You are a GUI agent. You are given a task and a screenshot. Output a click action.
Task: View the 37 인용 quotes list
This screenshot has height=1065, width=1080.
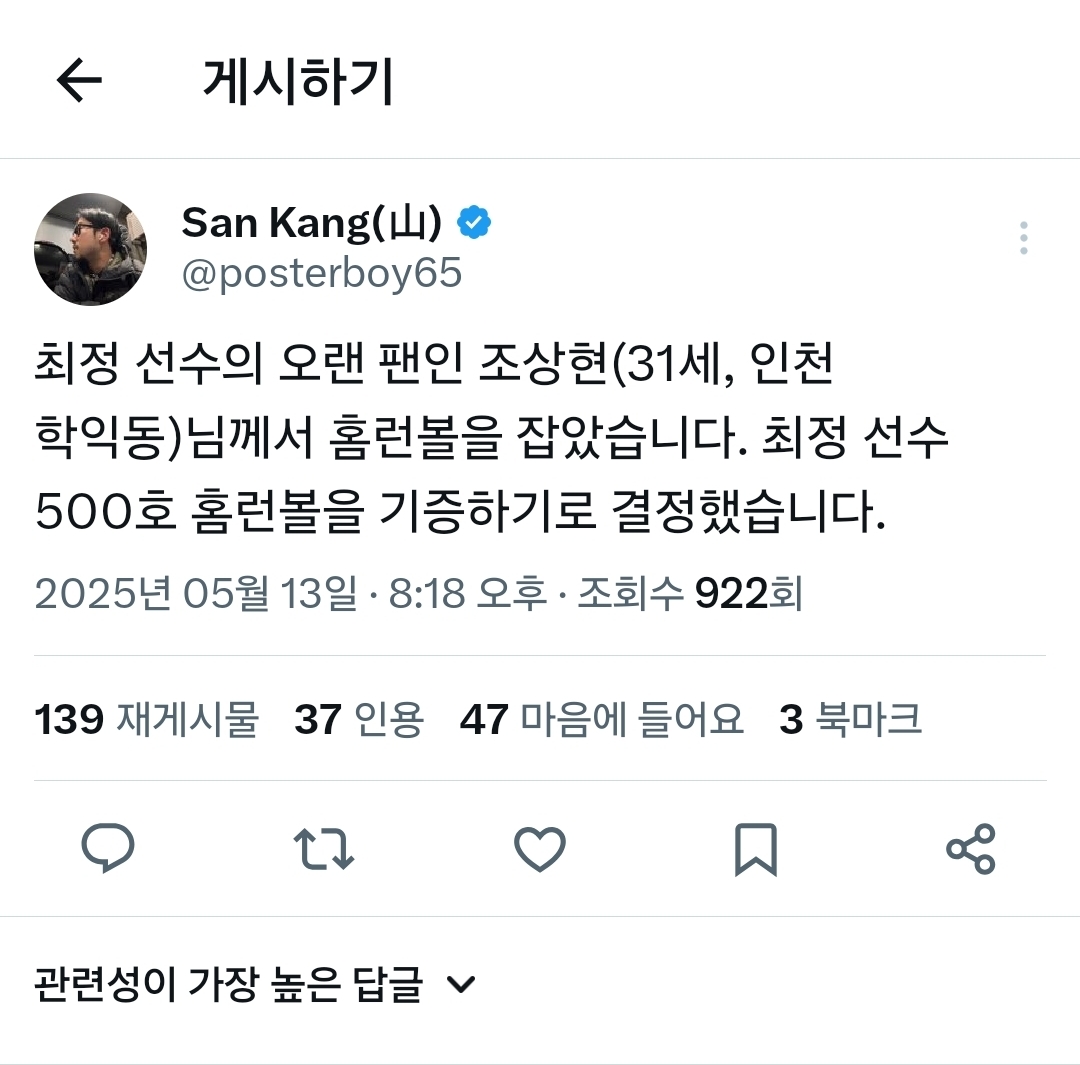359,719
